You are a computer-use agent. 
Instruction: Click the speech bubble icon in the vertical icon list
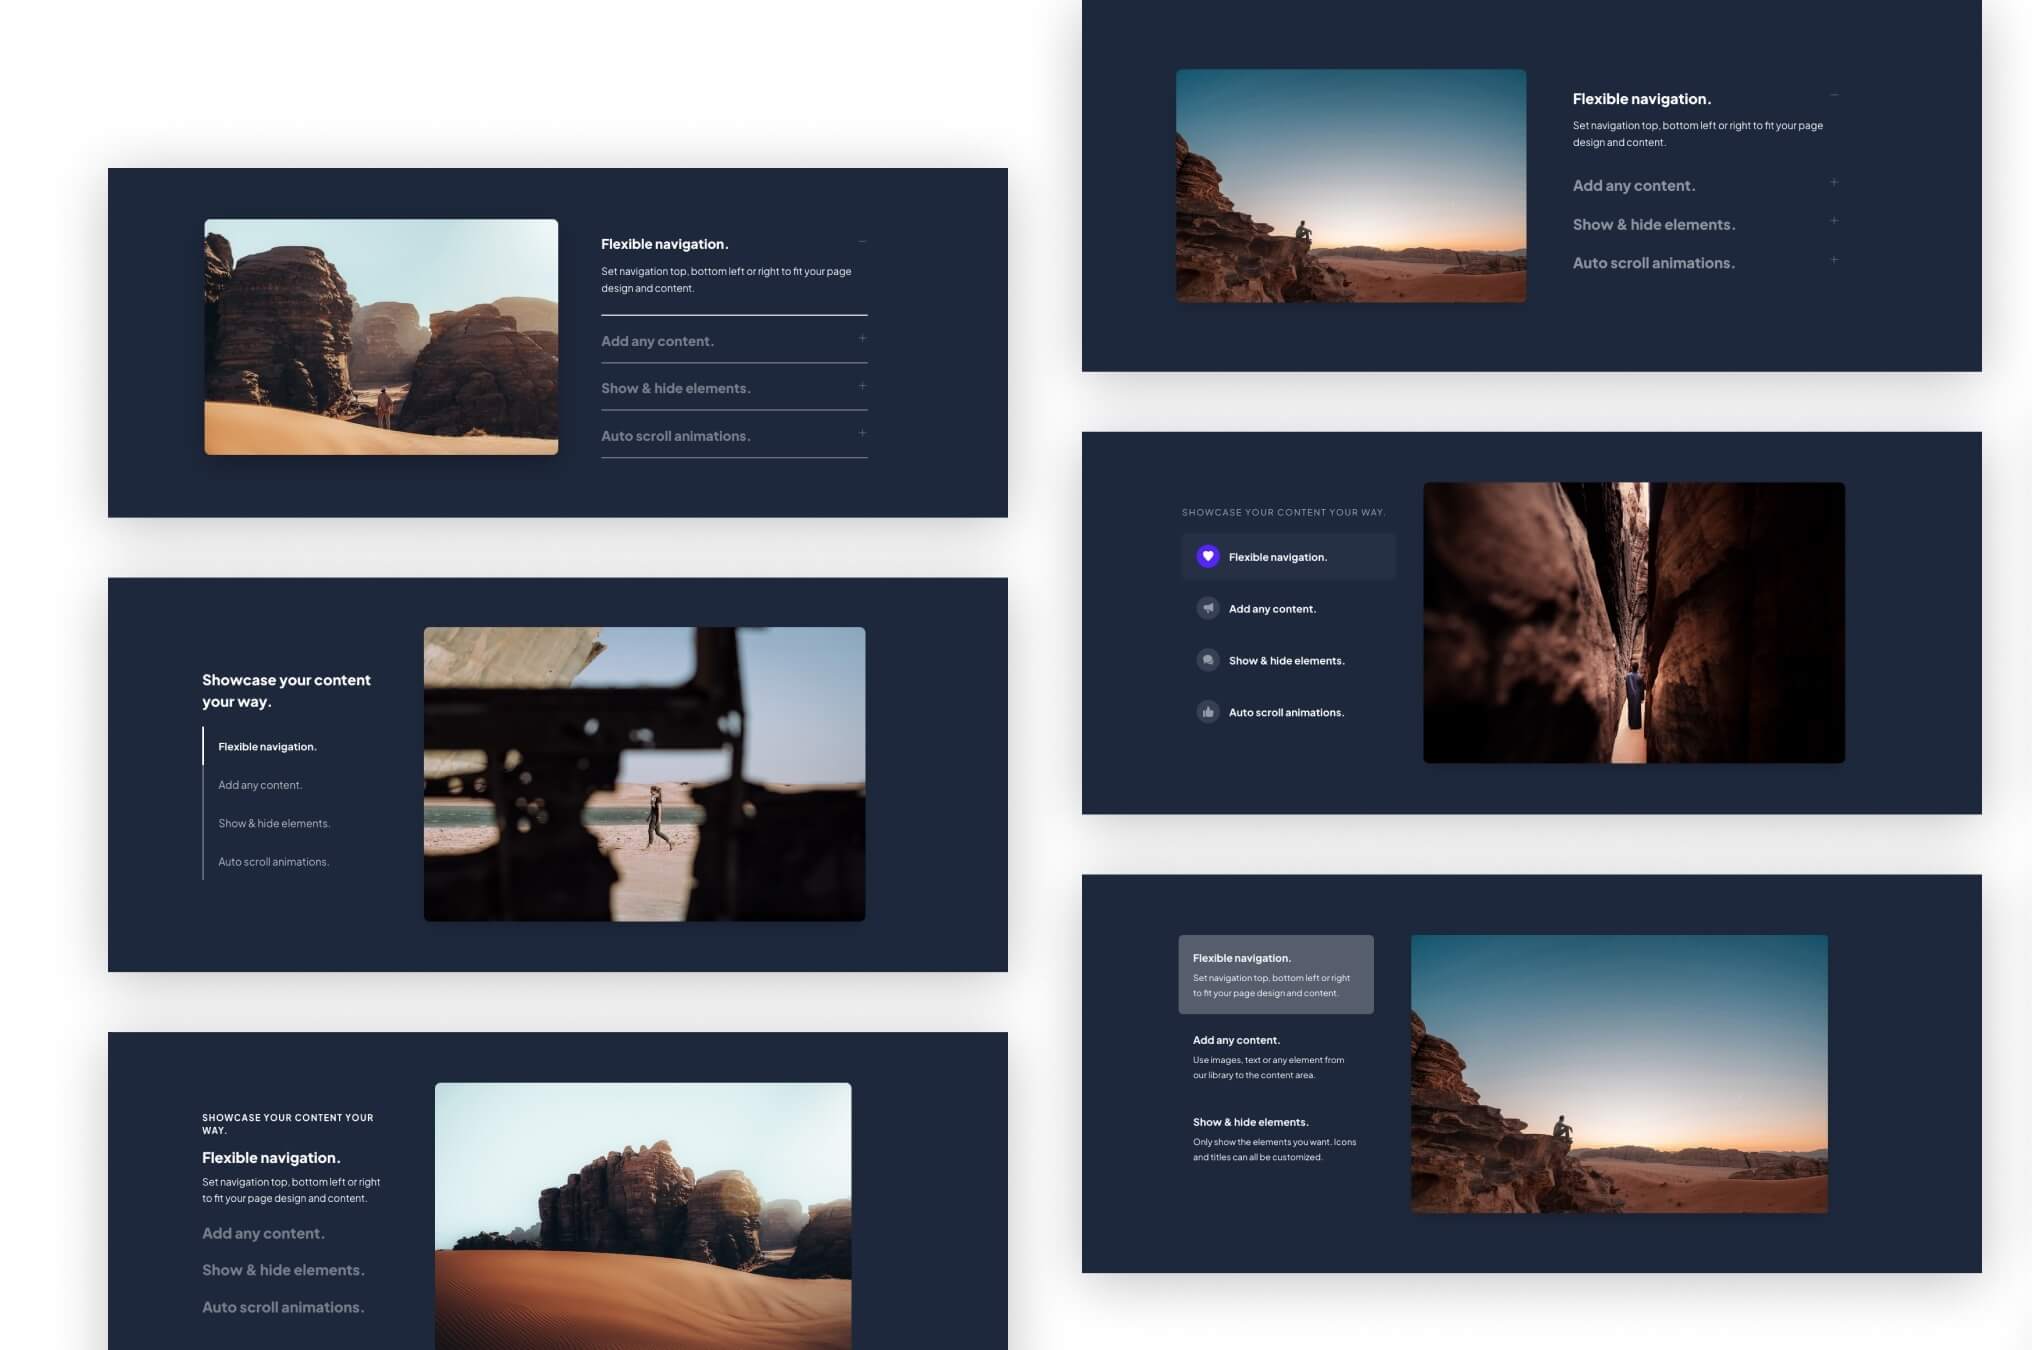(x=1208, y=660)
